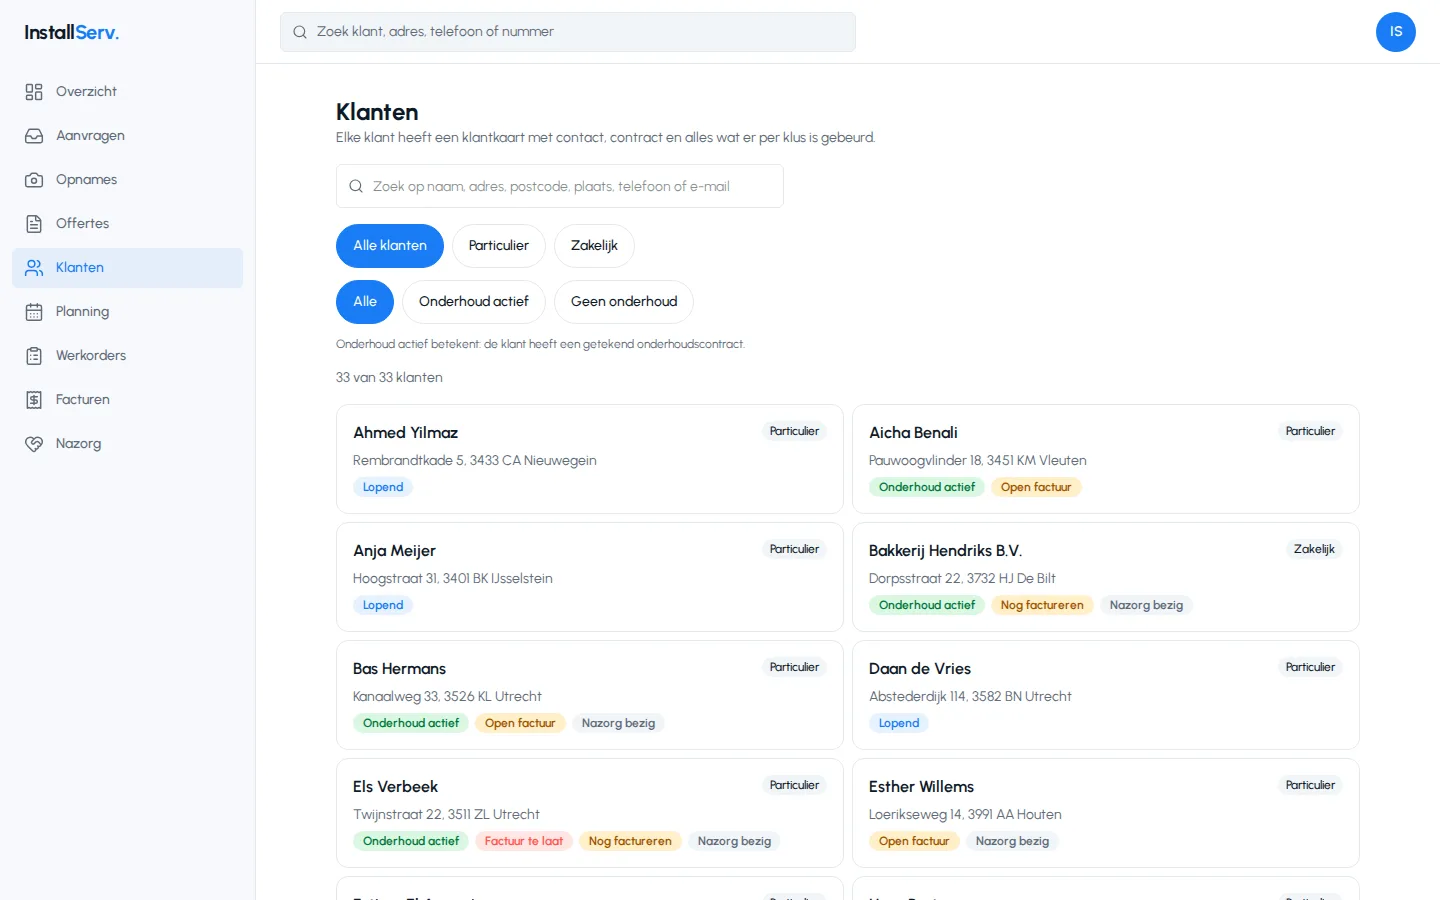Viewport: 1440px width, 900px height.
Task: Focus the global search field at top
Action: click(568, 32)
